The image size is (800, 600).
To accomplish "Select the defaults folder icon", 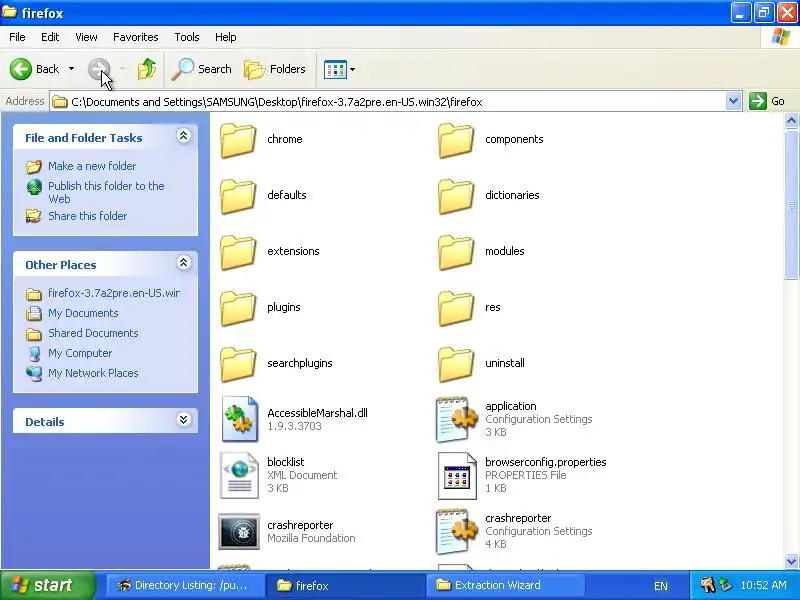I will pos(238,195).
